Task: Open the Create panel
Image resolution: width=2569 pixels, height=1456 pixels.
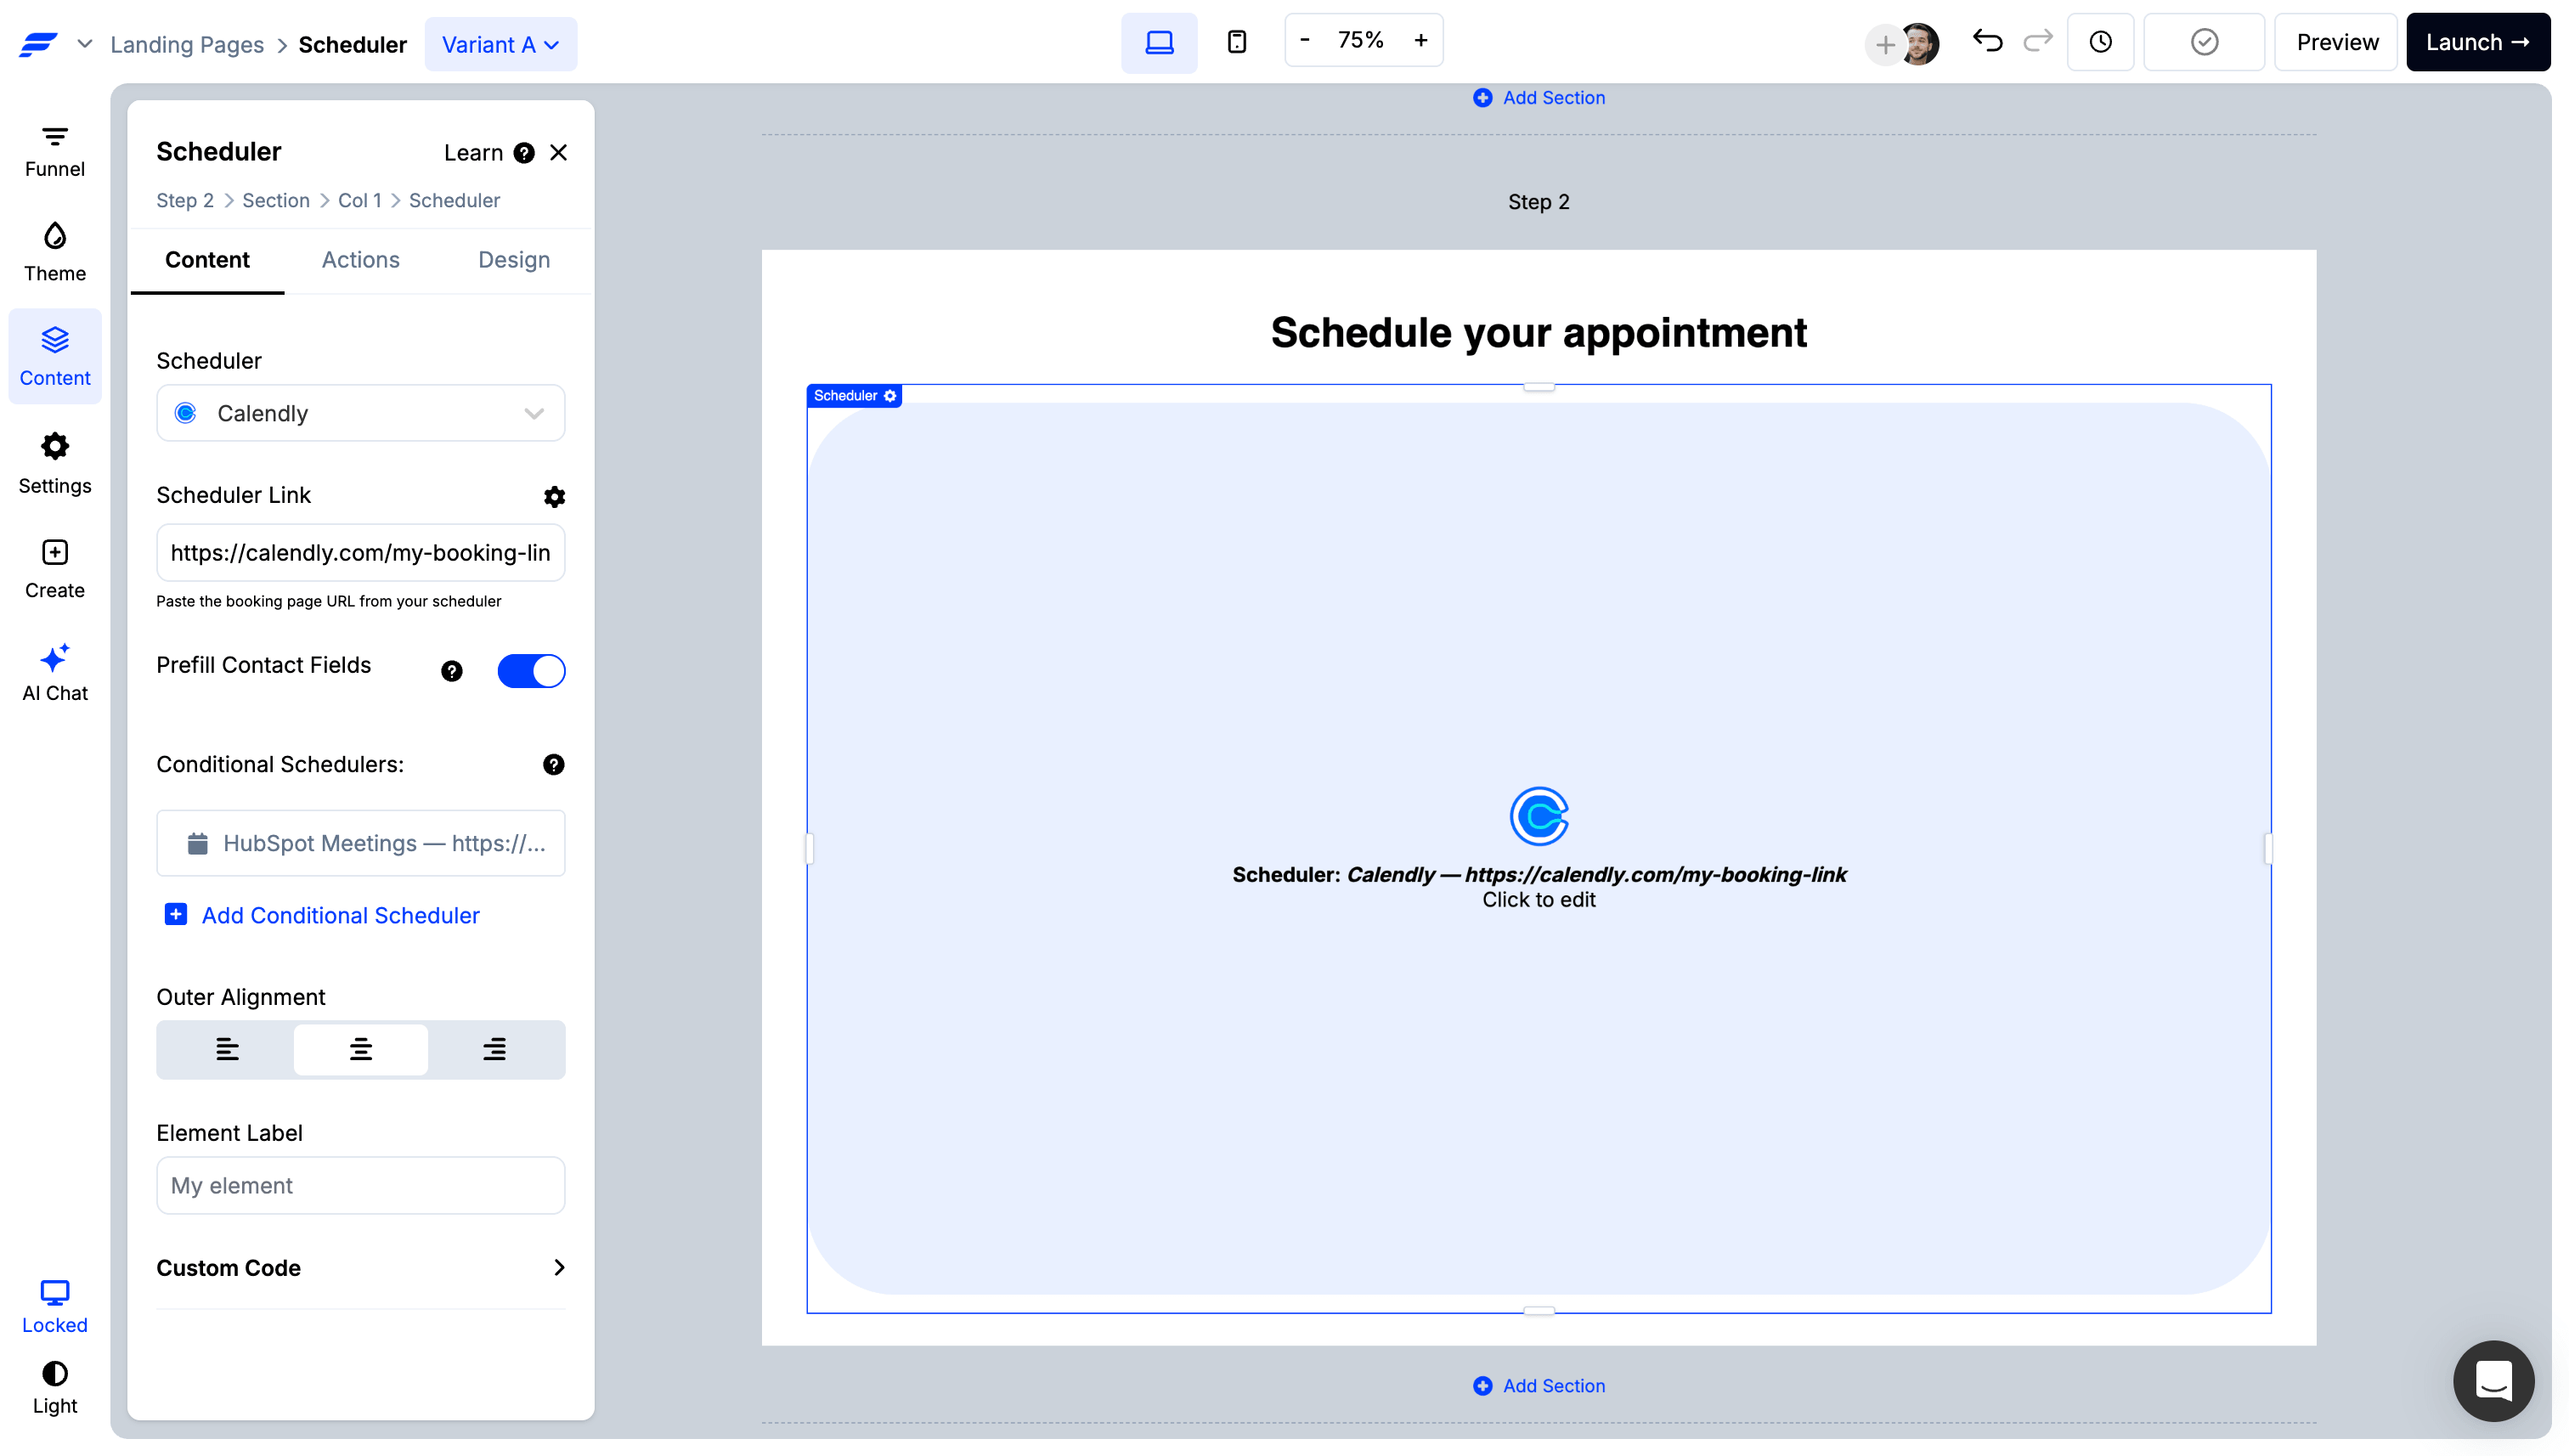Action: [54, 569]
